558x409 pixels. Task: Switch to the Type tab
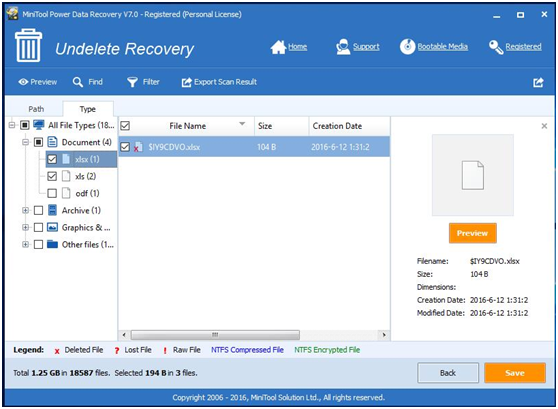[x=88, y=109]
